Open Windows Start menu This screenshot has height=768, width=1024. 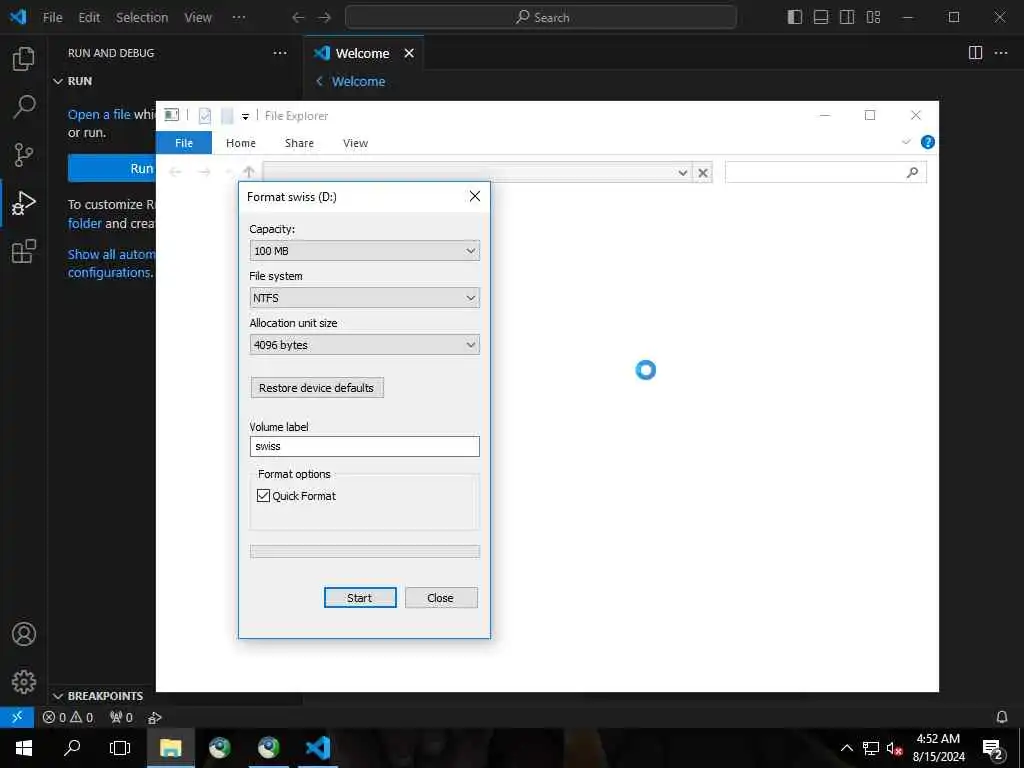click(24, 748)
